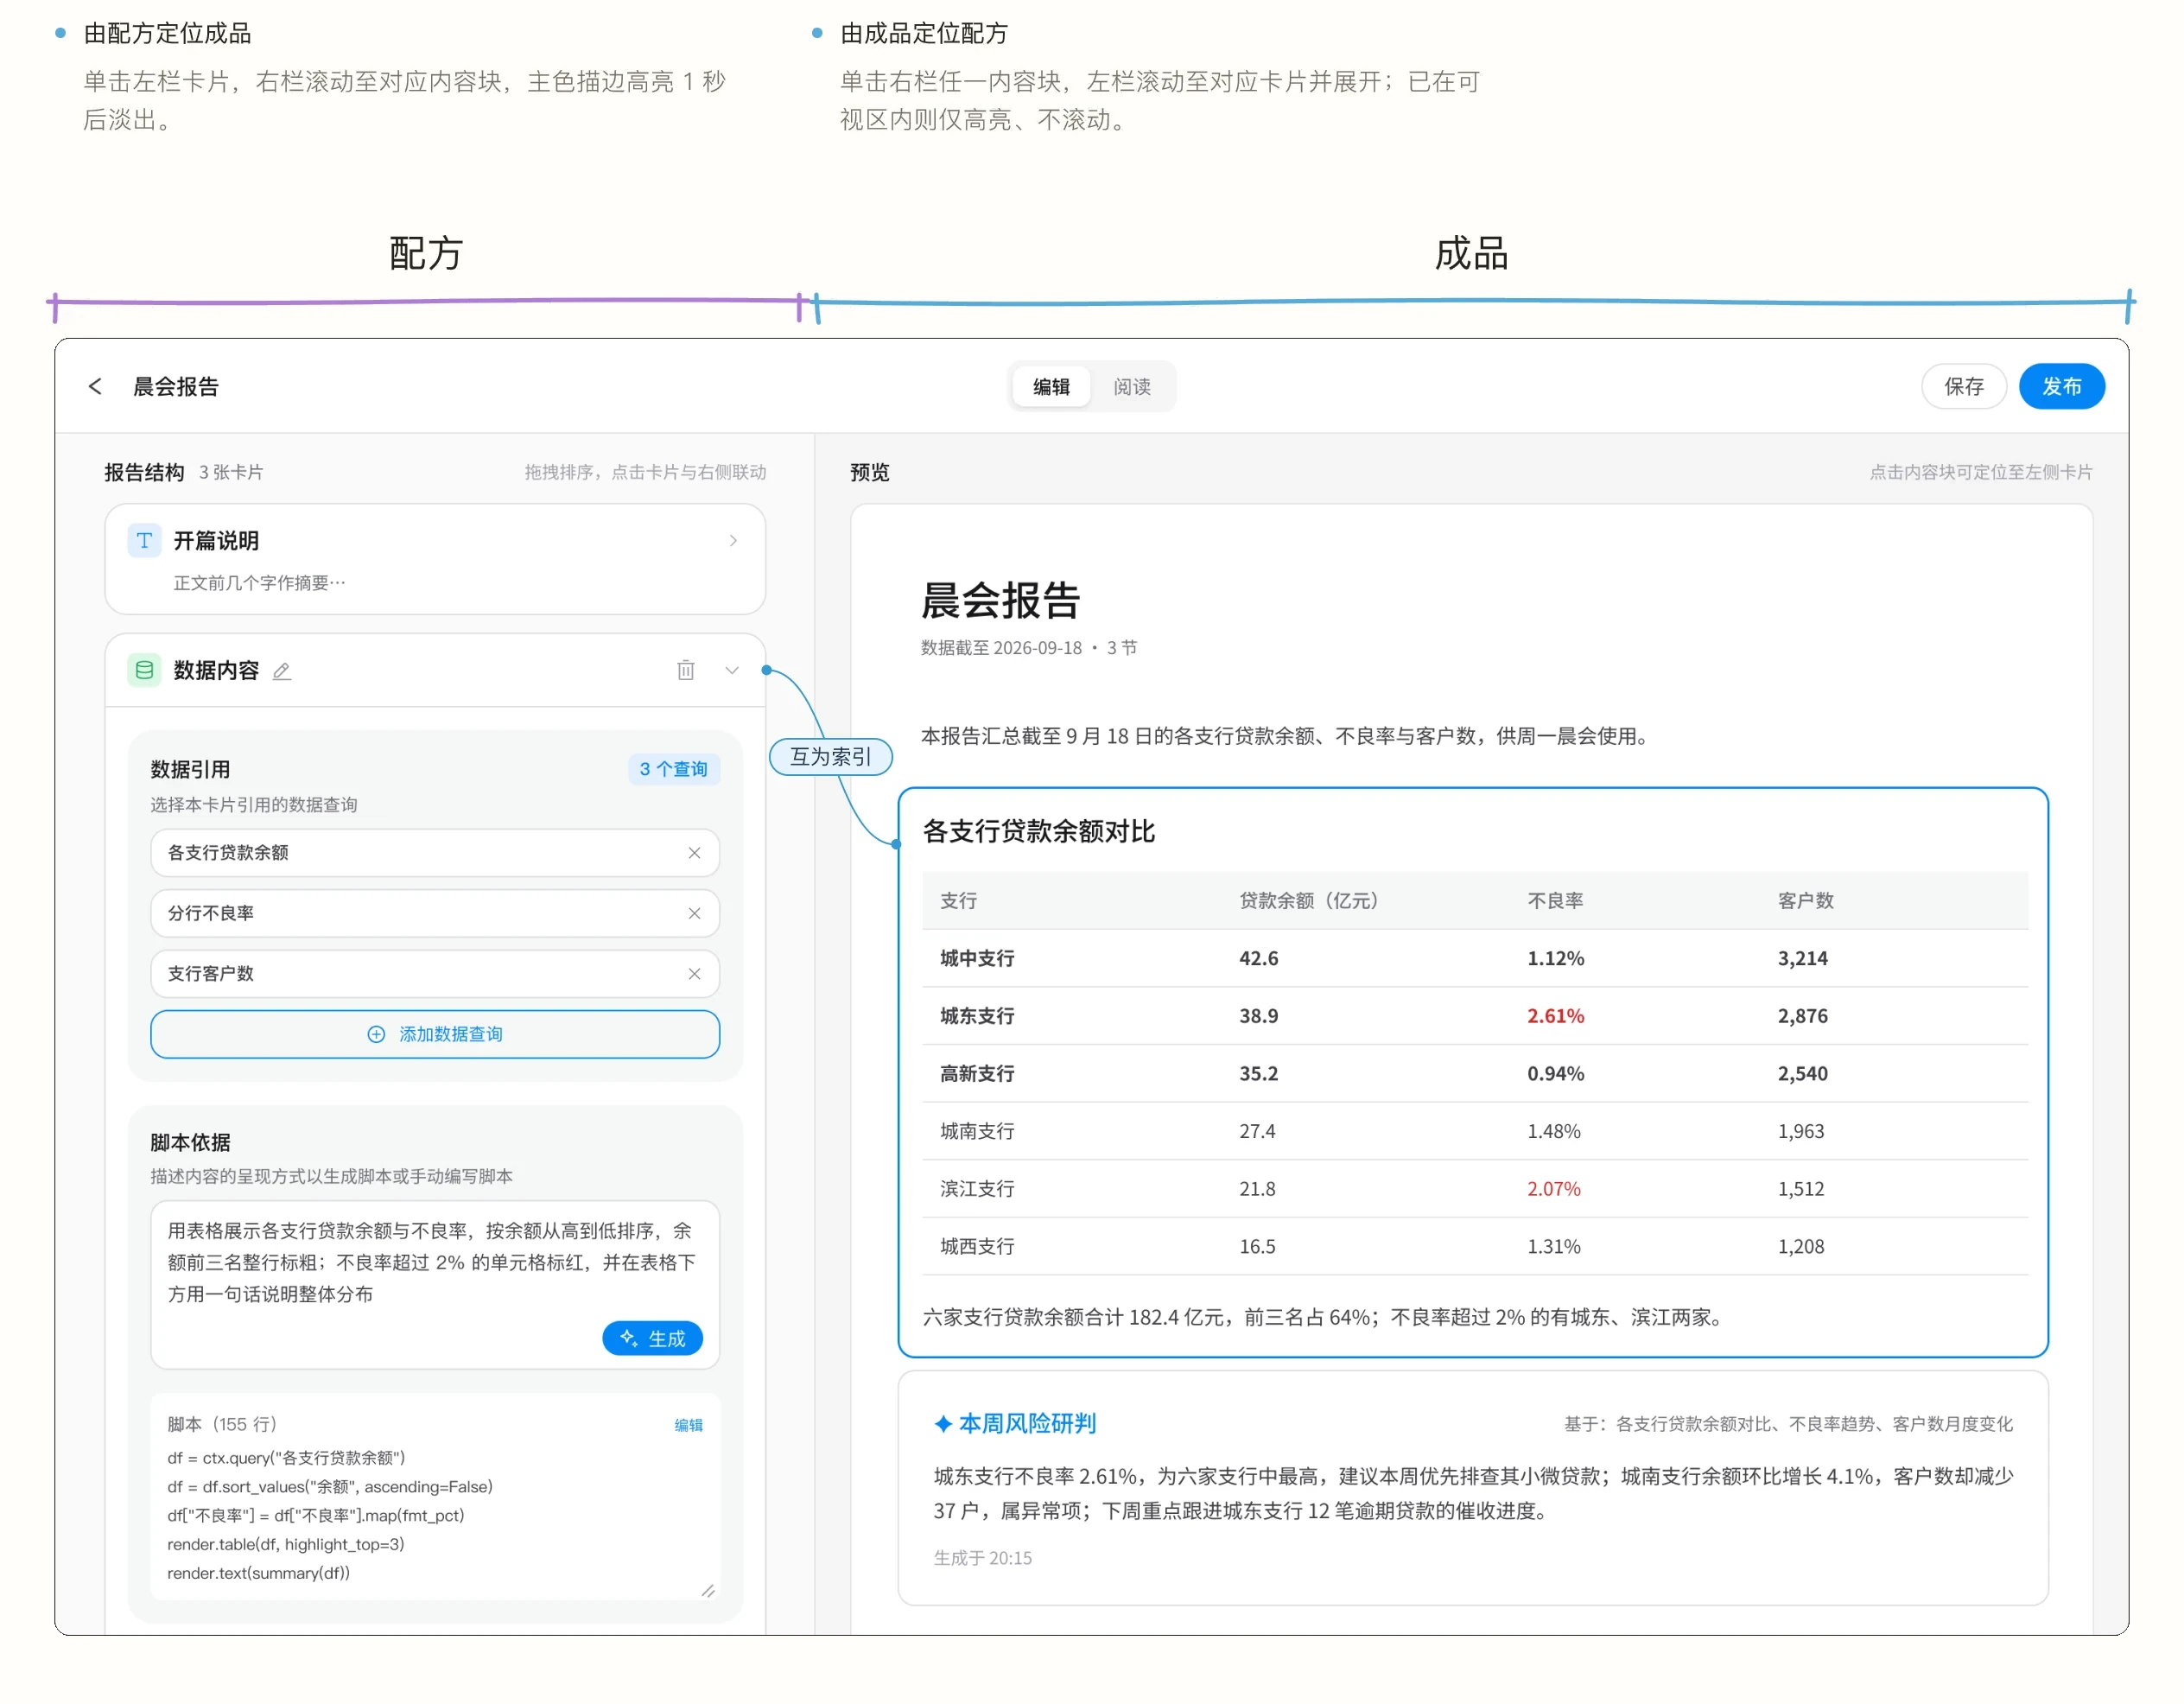2184x1704 pixels.
Task: Click the 数据引用 section heading
Action: click(x=190, y=770)
